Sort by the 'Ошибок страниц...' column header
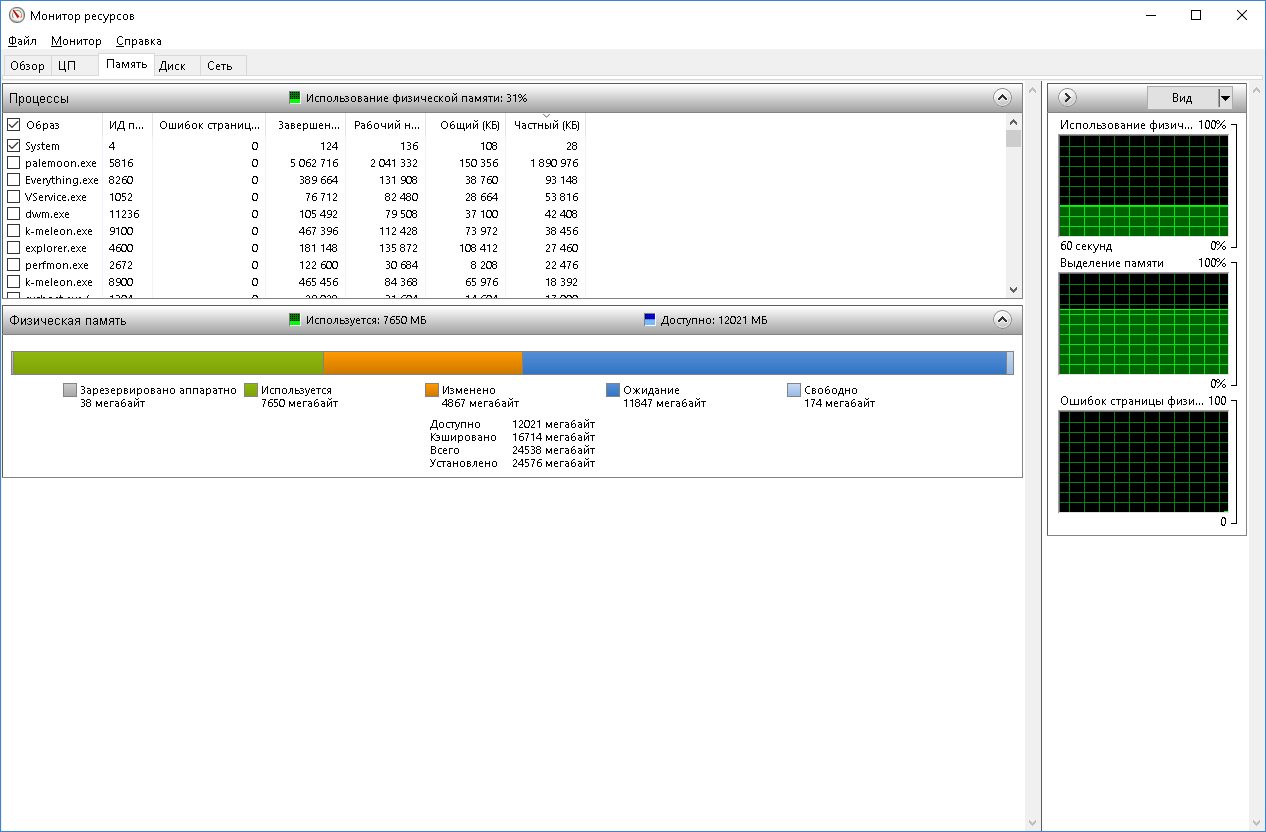The height and width of the screenshot is (832, 1266). (x=209, y=125)
